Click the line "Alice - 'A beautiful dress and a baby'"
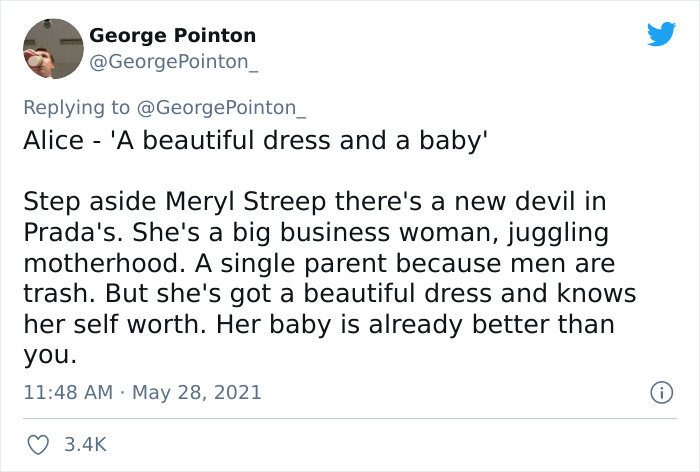700x472 pixels. click(255, 140)
